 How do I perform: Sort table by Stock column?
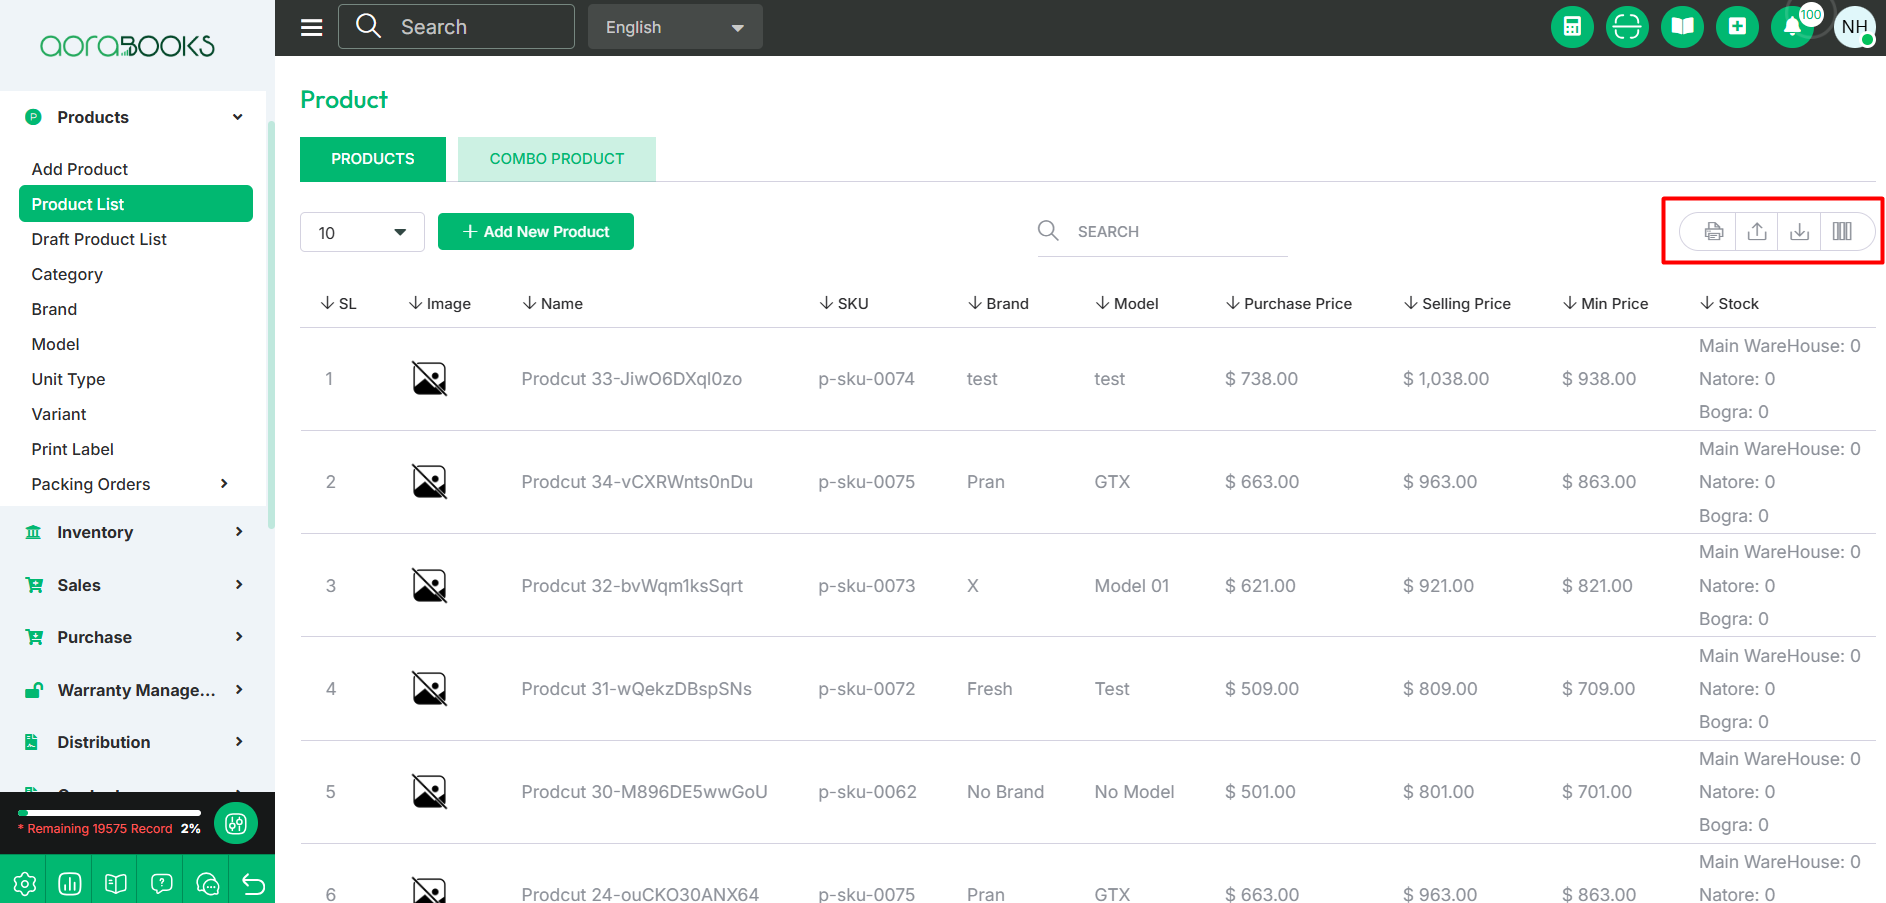[1729, 304]
